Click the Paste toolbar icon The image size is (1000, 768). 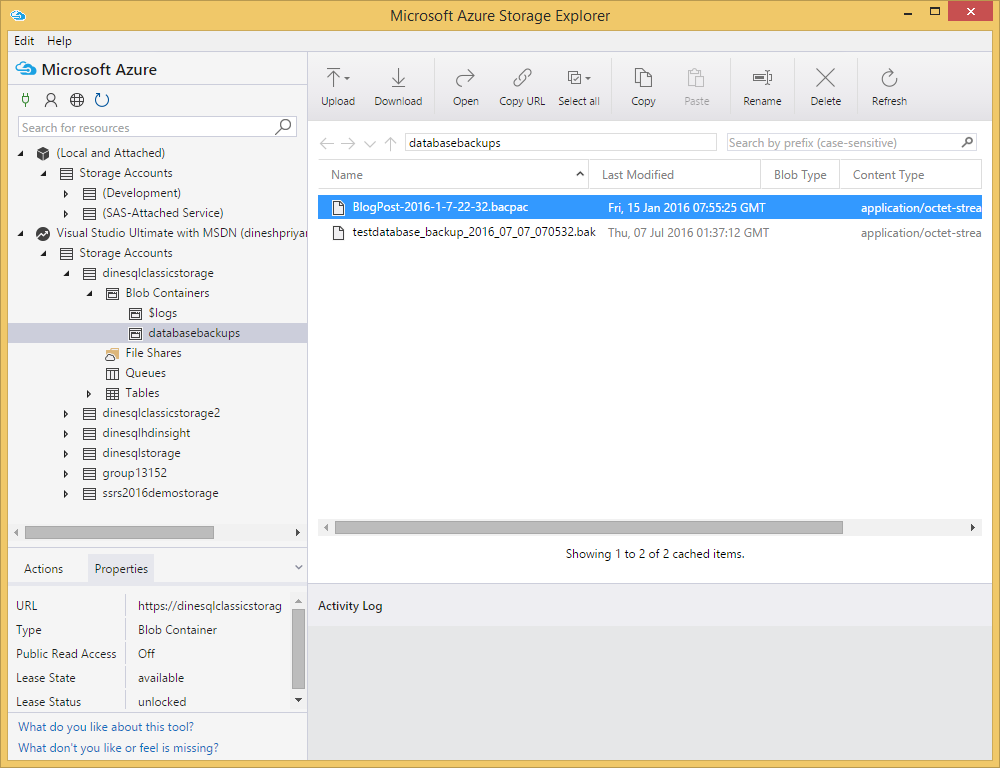click(x=696, y=78)
